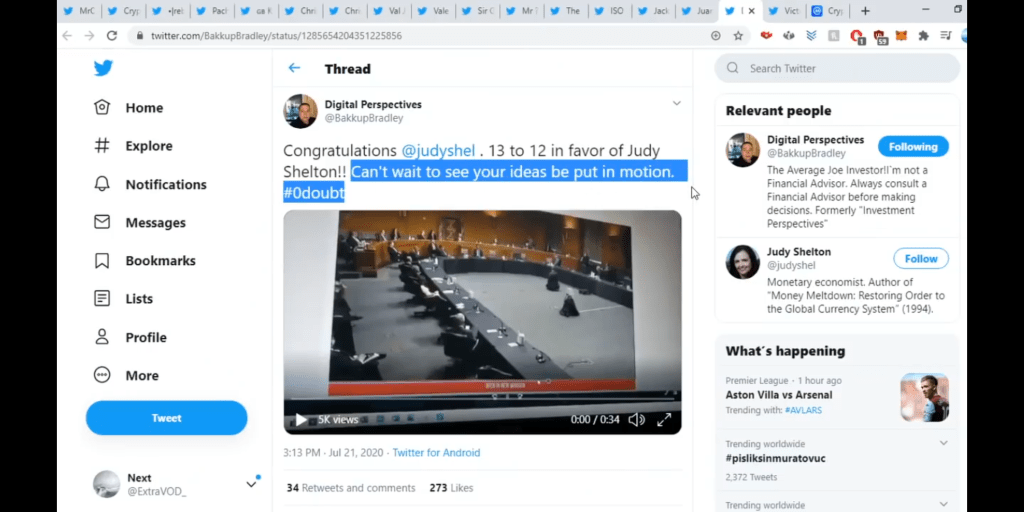Mute the video volume
This screenshot has height=512, width=1024.
pyautogui.click(x=636, y=420)
